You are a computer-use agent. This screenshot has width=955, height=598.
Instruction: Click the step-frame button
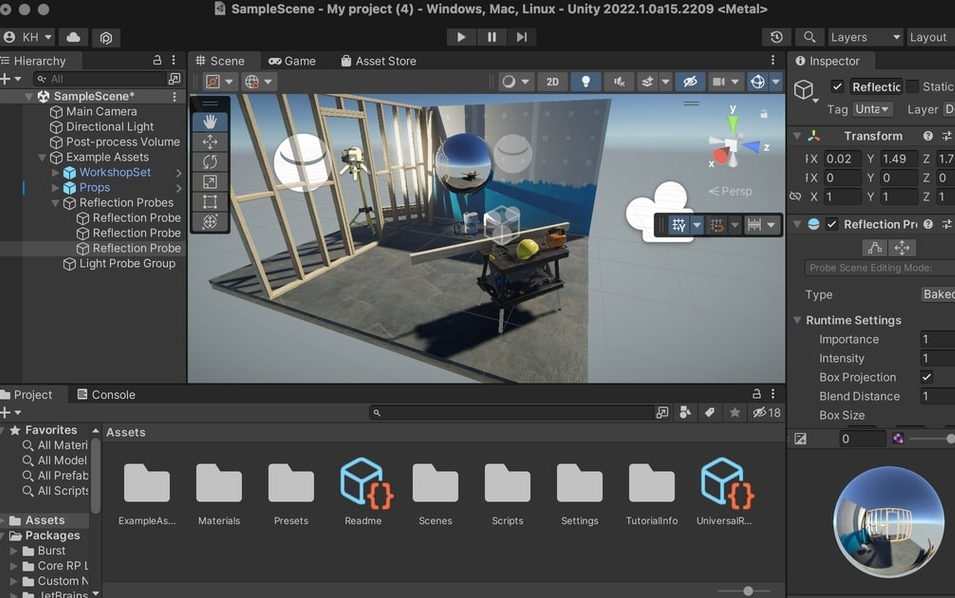[521, 36]
